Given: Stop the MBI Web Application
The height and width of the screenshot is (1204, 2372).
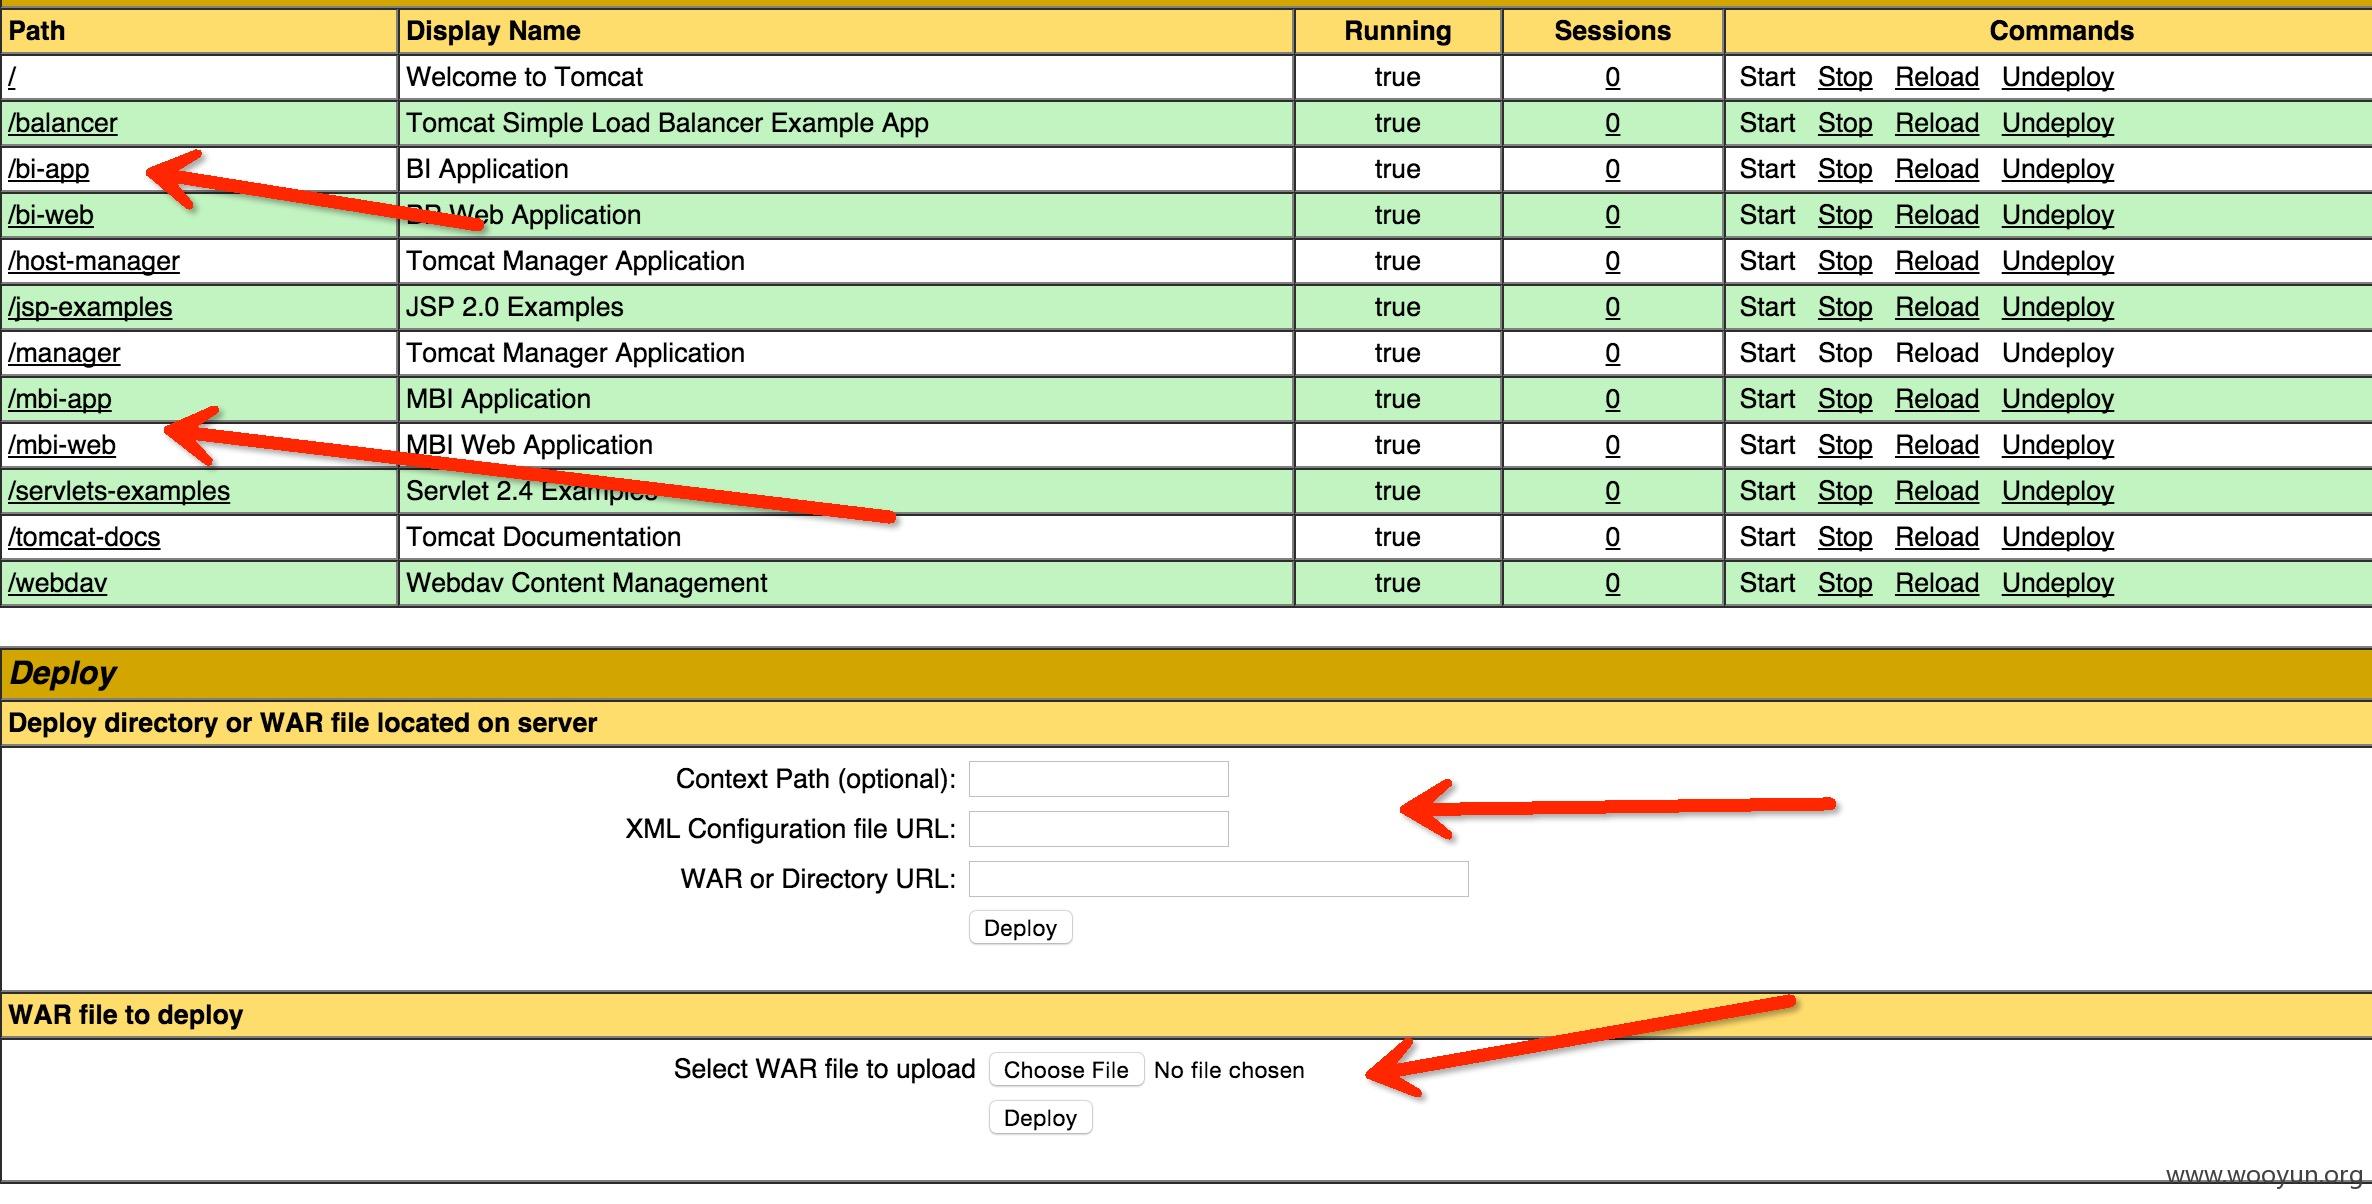Looking at the screenshot, I should tap(1845, 445).
